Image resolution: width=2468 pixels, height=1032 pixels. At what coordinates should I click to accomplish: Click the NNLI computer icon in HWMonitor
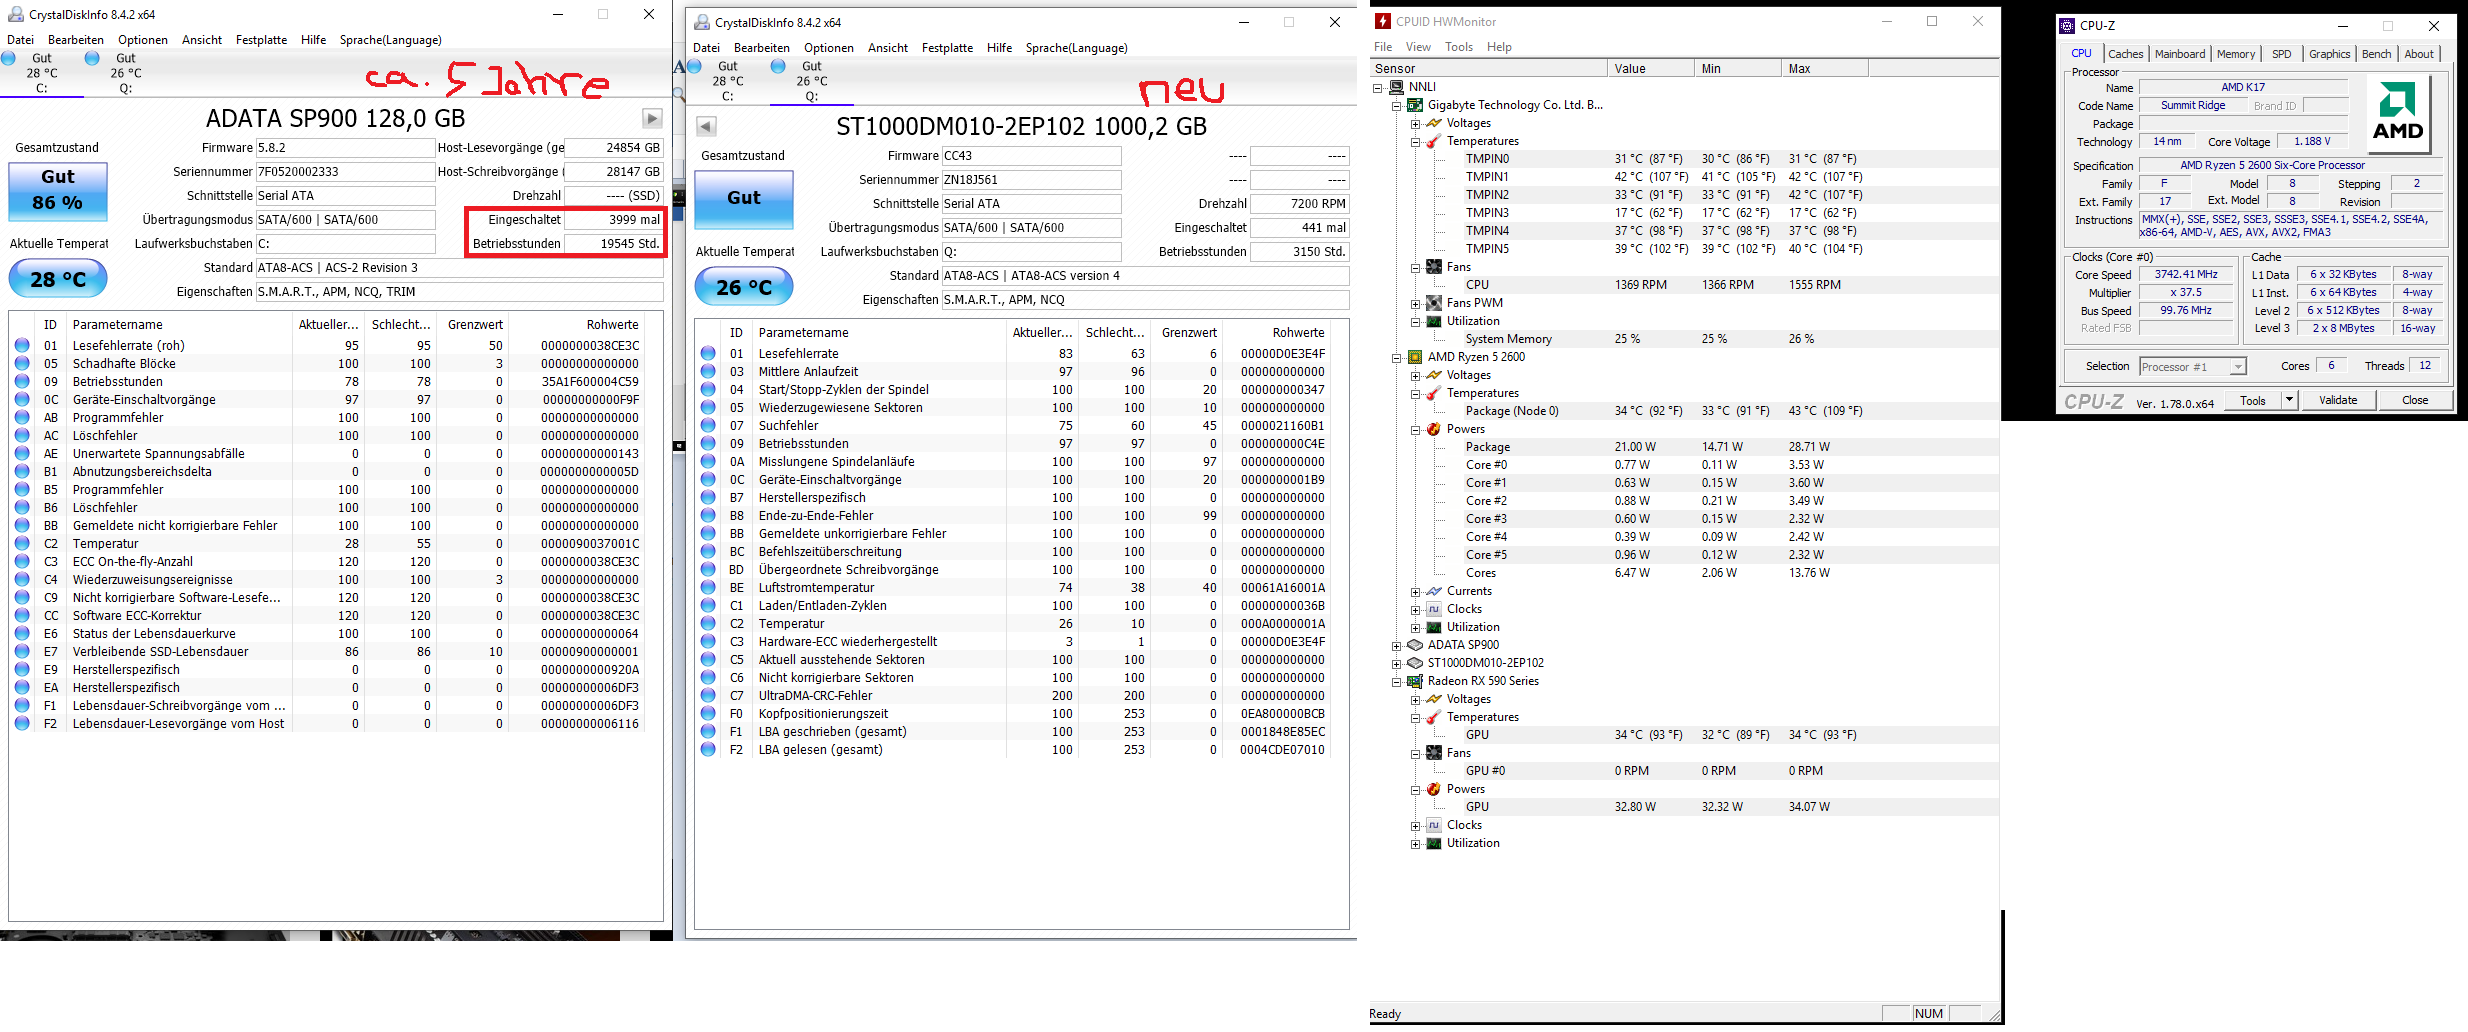1396,87
